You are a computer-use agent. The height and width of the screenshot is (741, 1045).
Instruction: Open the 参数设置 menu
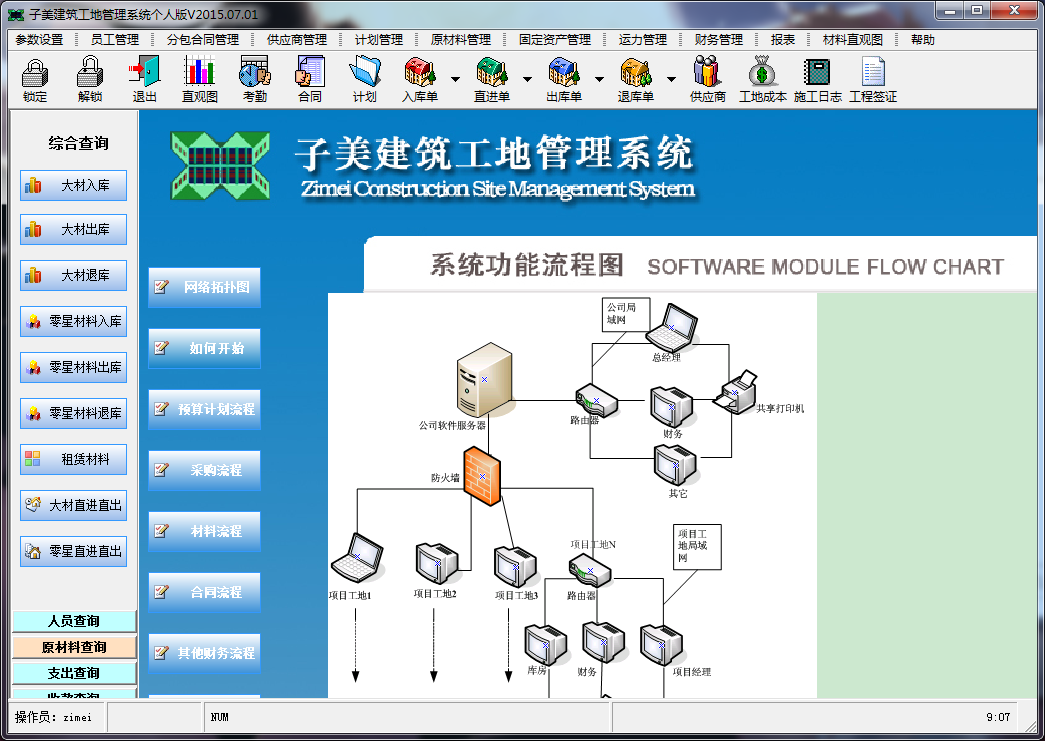tap(39, 40)
